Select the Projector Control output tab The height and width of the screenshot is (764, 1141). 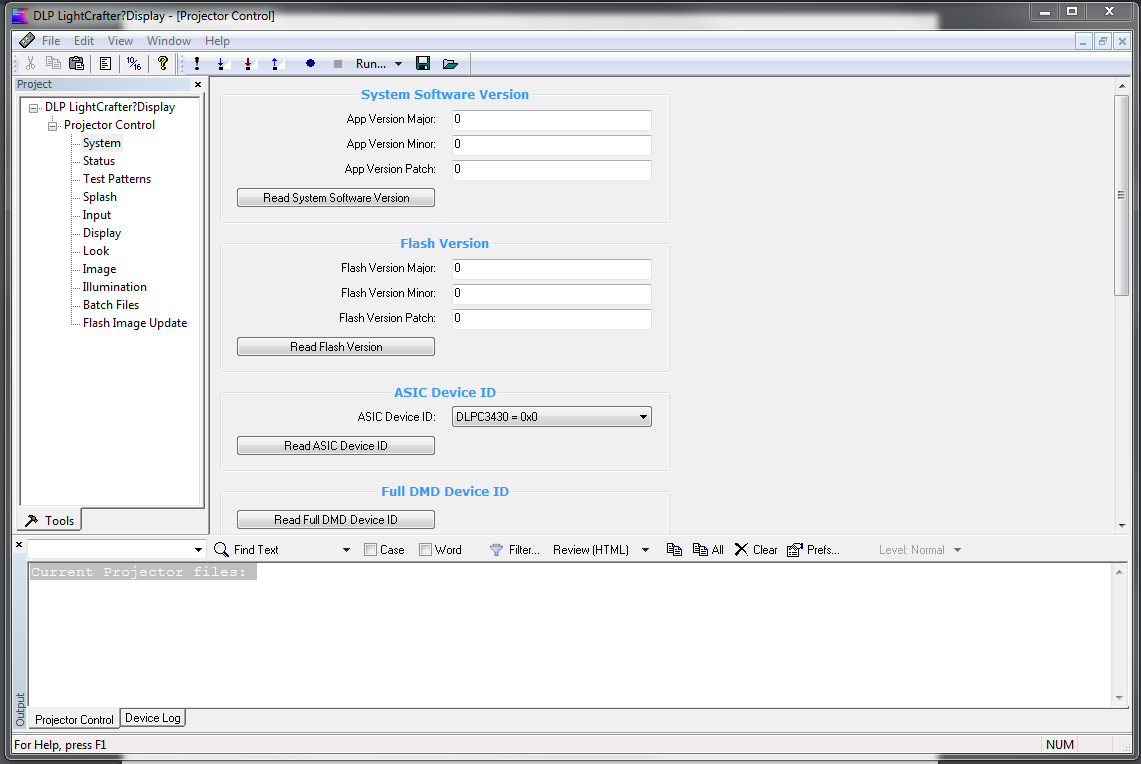tap(74, 720)
